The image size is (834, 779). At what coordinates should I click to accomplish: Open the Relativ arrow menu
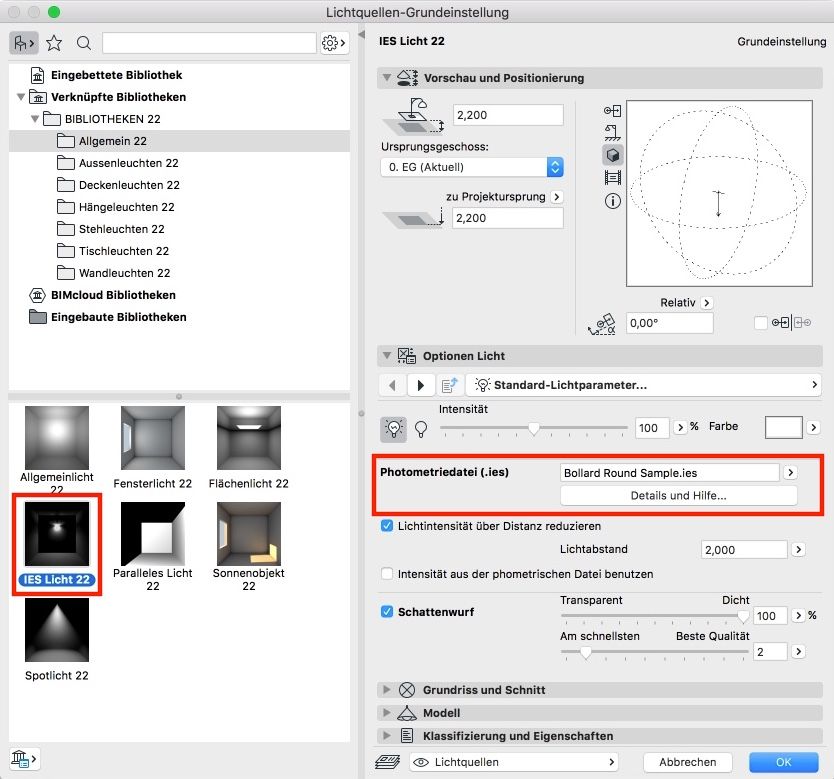click(x=706, y=303)
